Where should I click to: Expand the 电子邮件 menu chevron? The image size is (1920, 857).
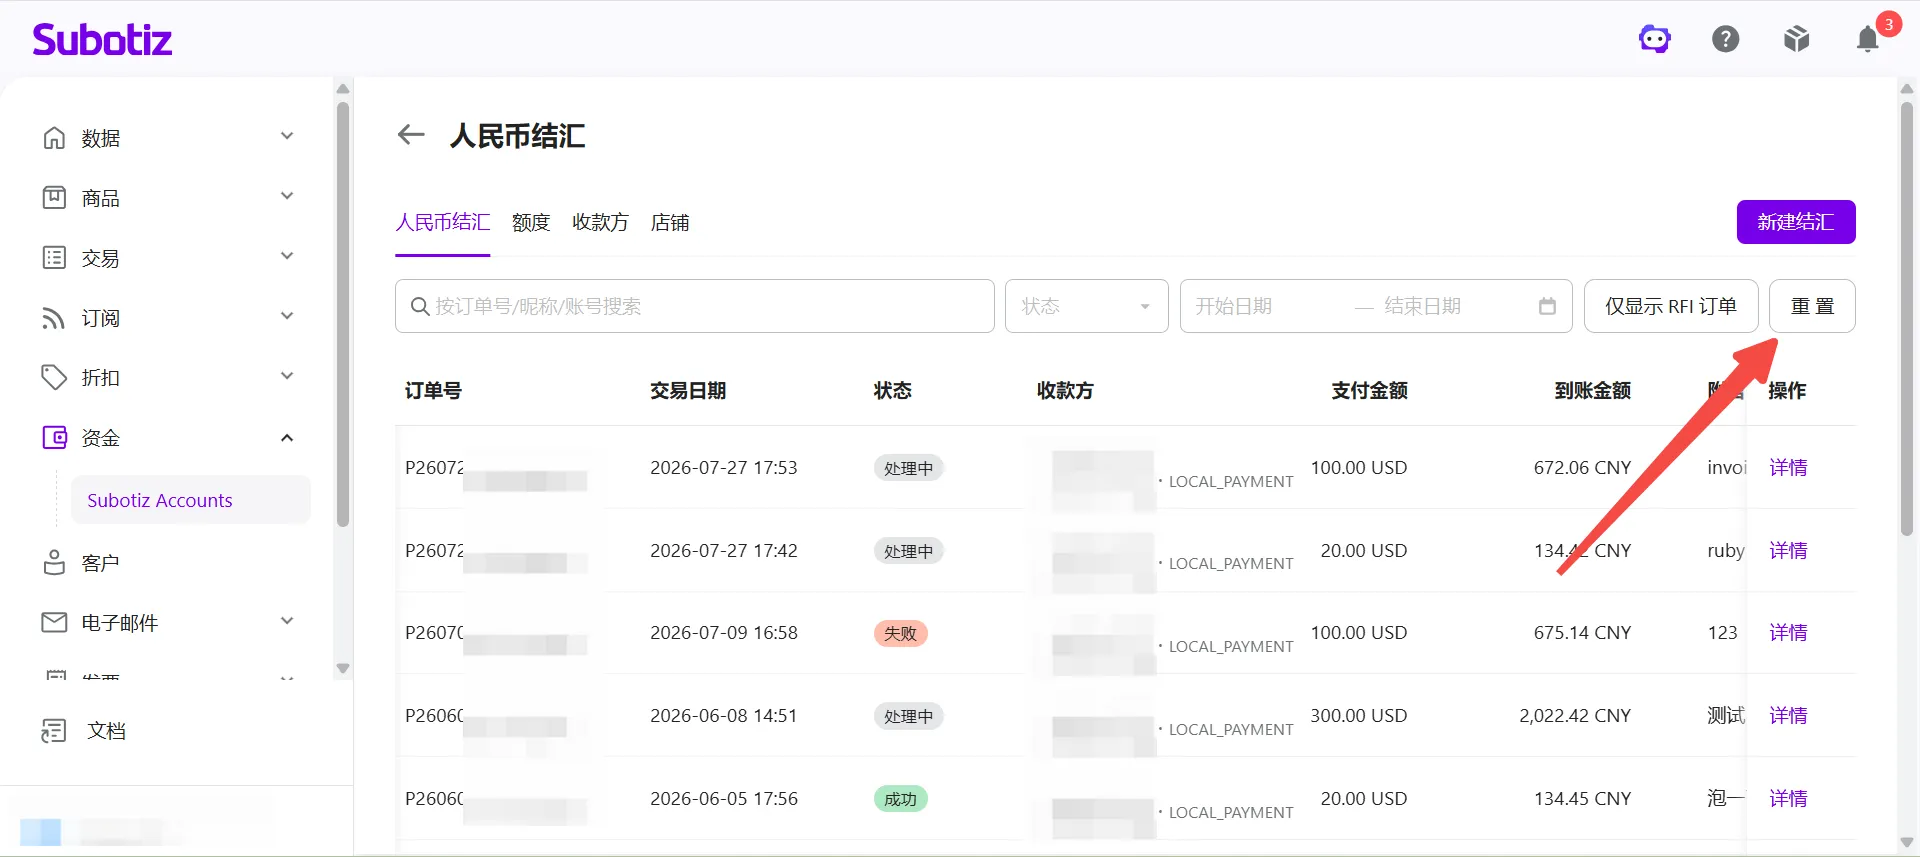point(287,621)
